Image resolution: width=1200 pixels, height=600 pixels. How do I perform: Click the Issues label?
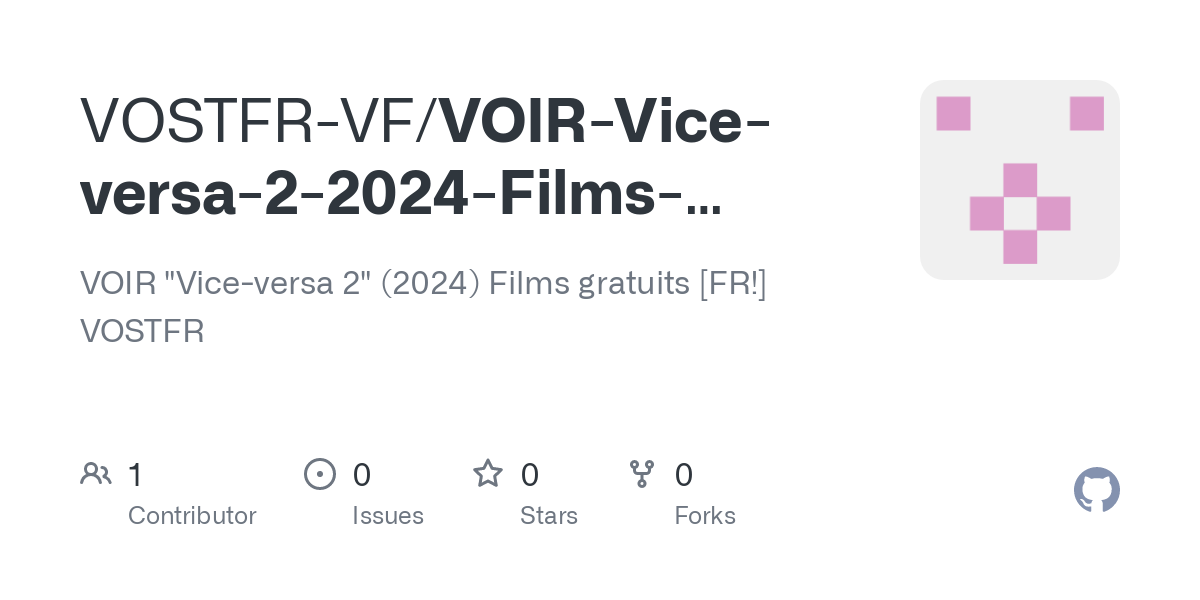pyautogui.click(x=388, y=516)
